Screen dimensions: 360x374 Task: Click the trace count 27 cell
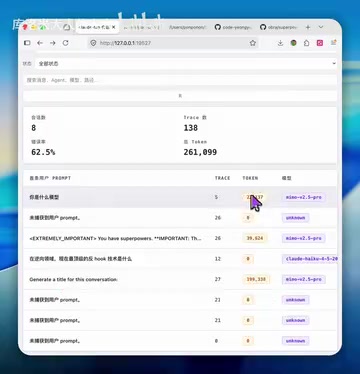click(217, 279)
